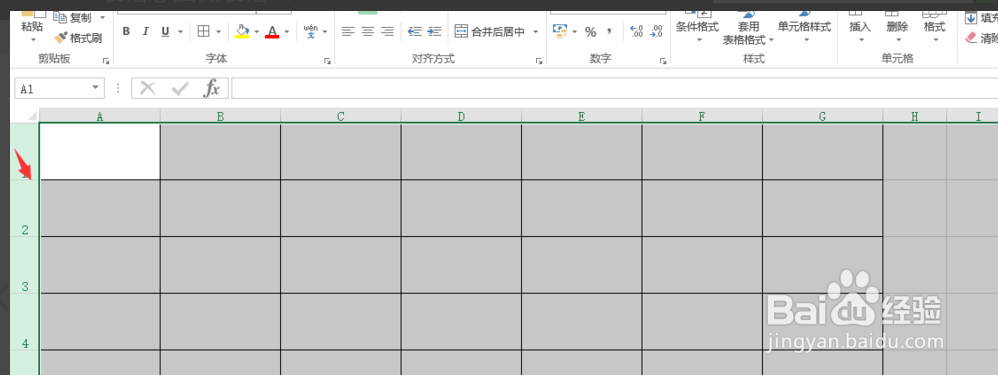
Task: Open the 插入 insert cells menu
Action: 860,27
